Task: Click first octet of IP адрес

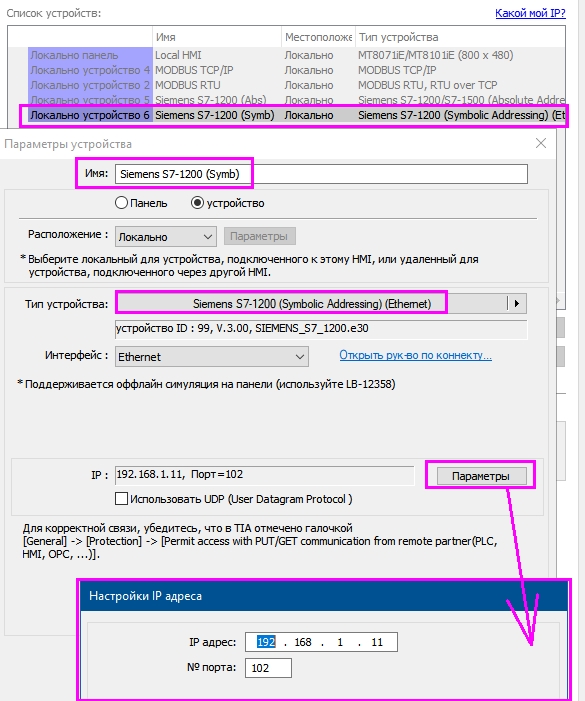Action: click(x=266, y=642)
